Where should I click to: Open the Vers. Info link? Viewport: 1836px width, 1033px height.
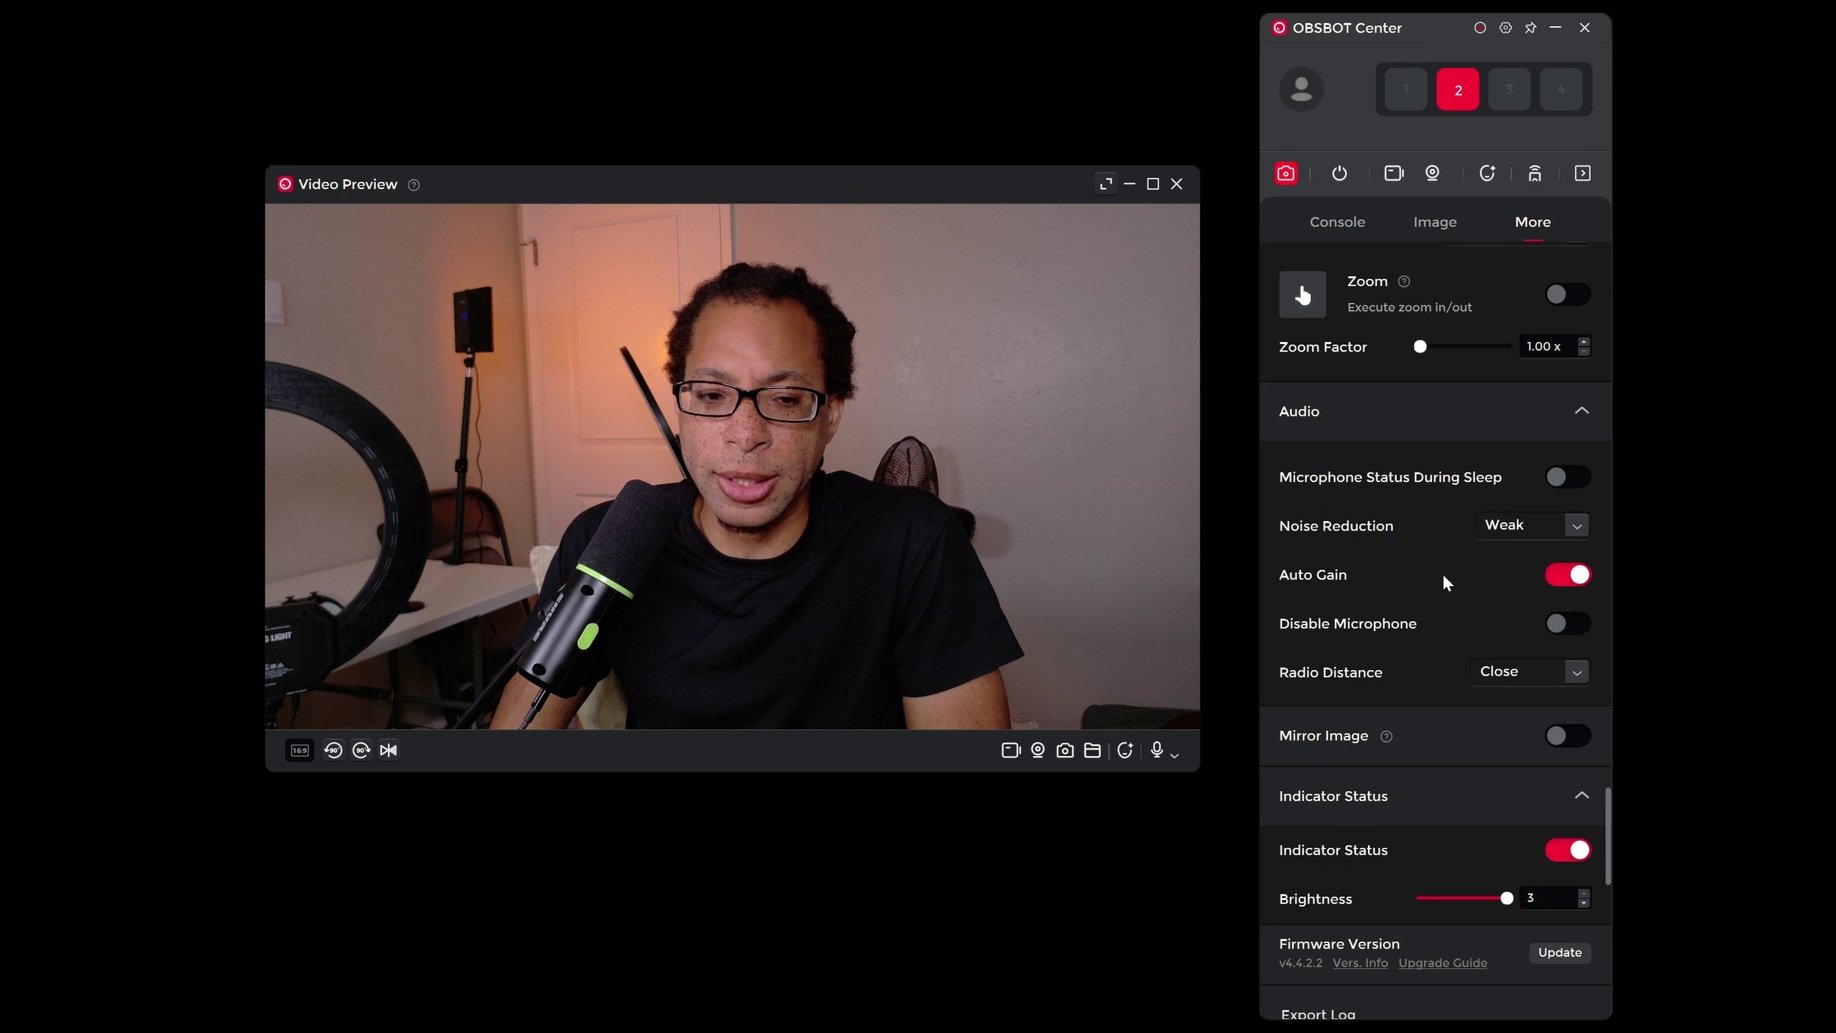click(x=1360, y=963)
